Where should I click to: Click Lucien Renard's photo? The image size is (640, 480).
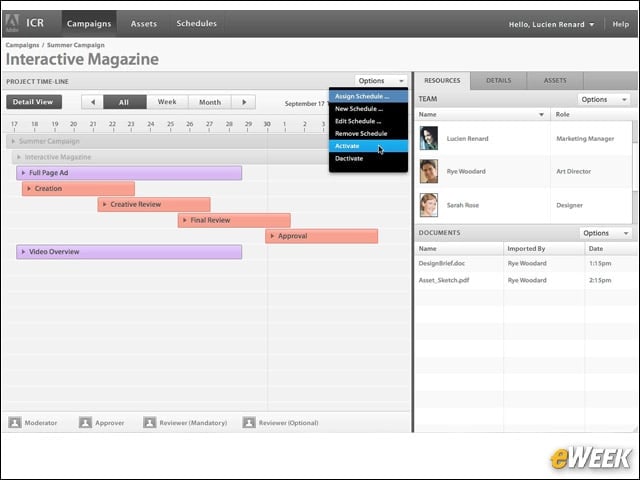point(429,138)
